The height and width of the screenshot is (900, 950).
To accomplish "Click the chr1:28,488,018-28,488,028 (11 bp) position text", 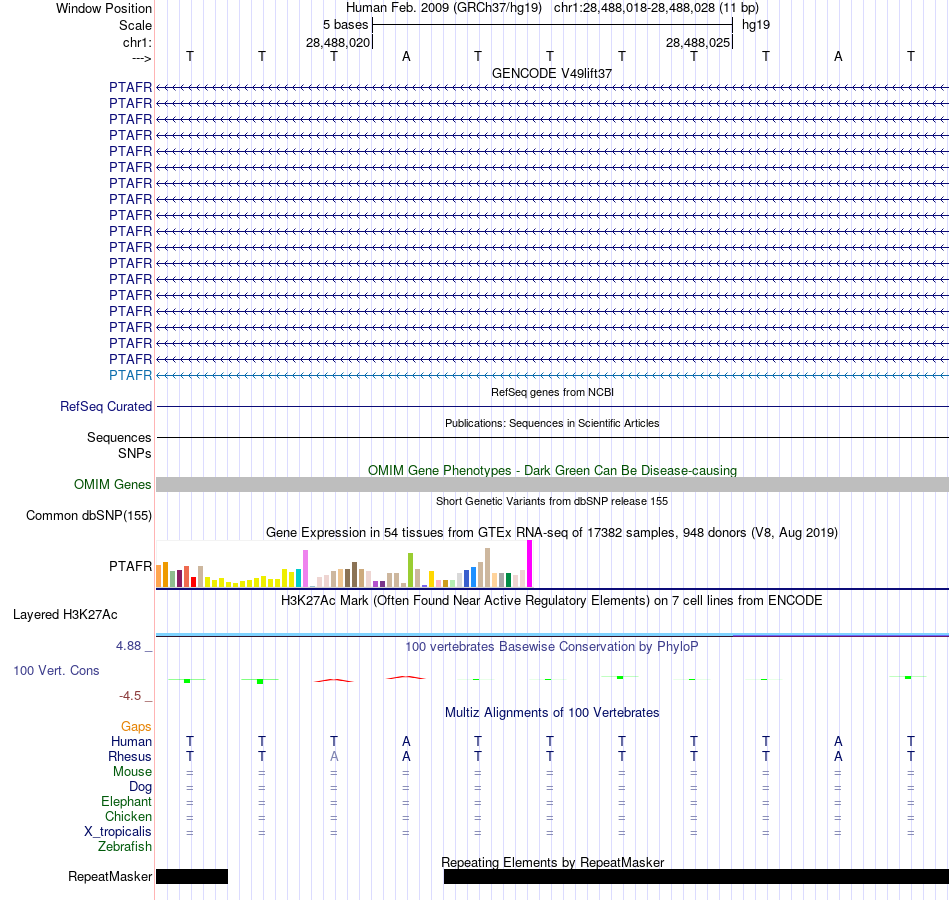I will coord(656,8).
